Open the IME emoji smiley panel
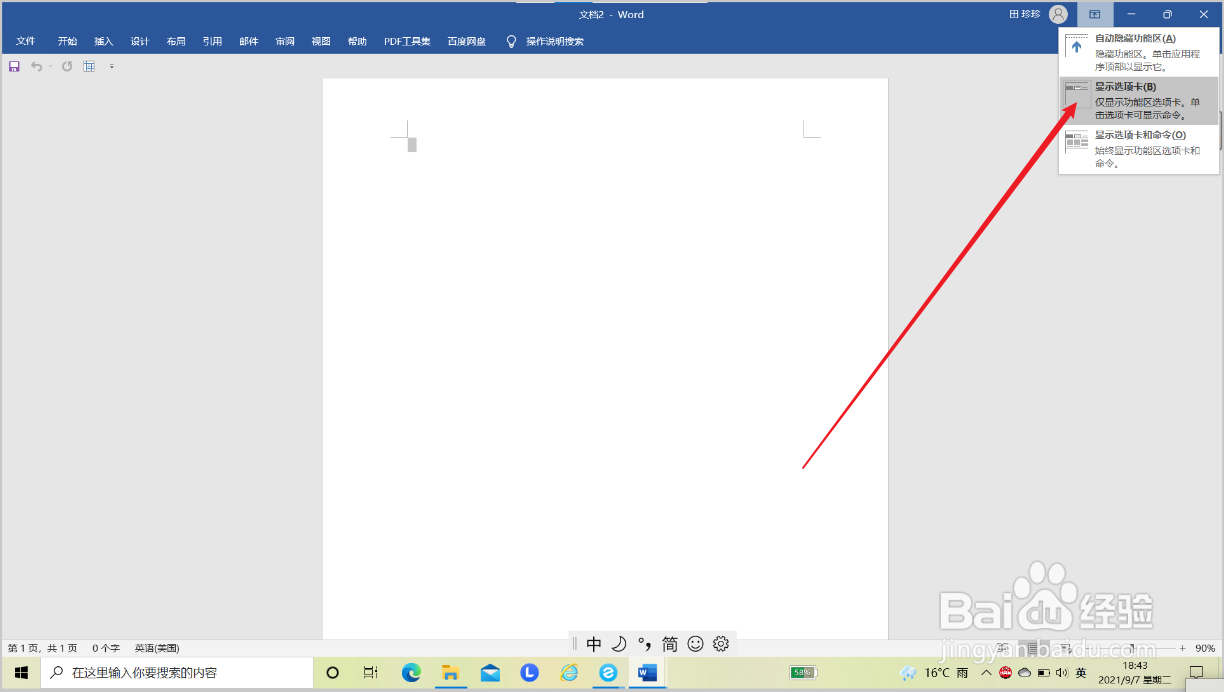Screen dimensions: 1224x692 (696, 644)
